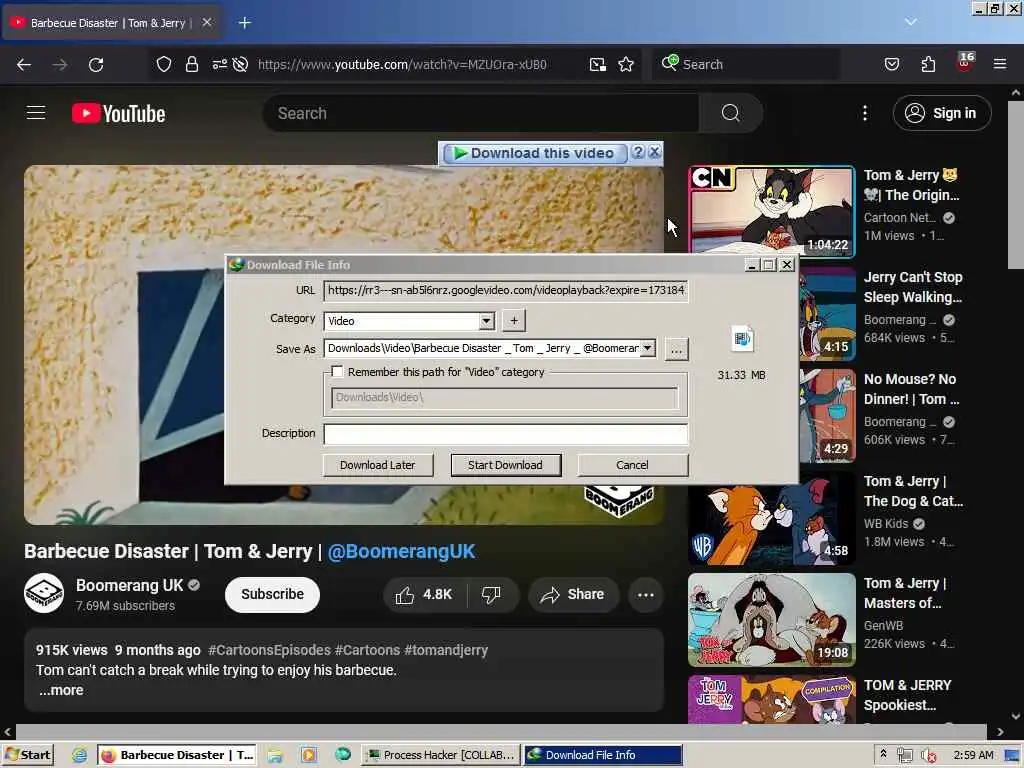Share the video

coord(573,594)
